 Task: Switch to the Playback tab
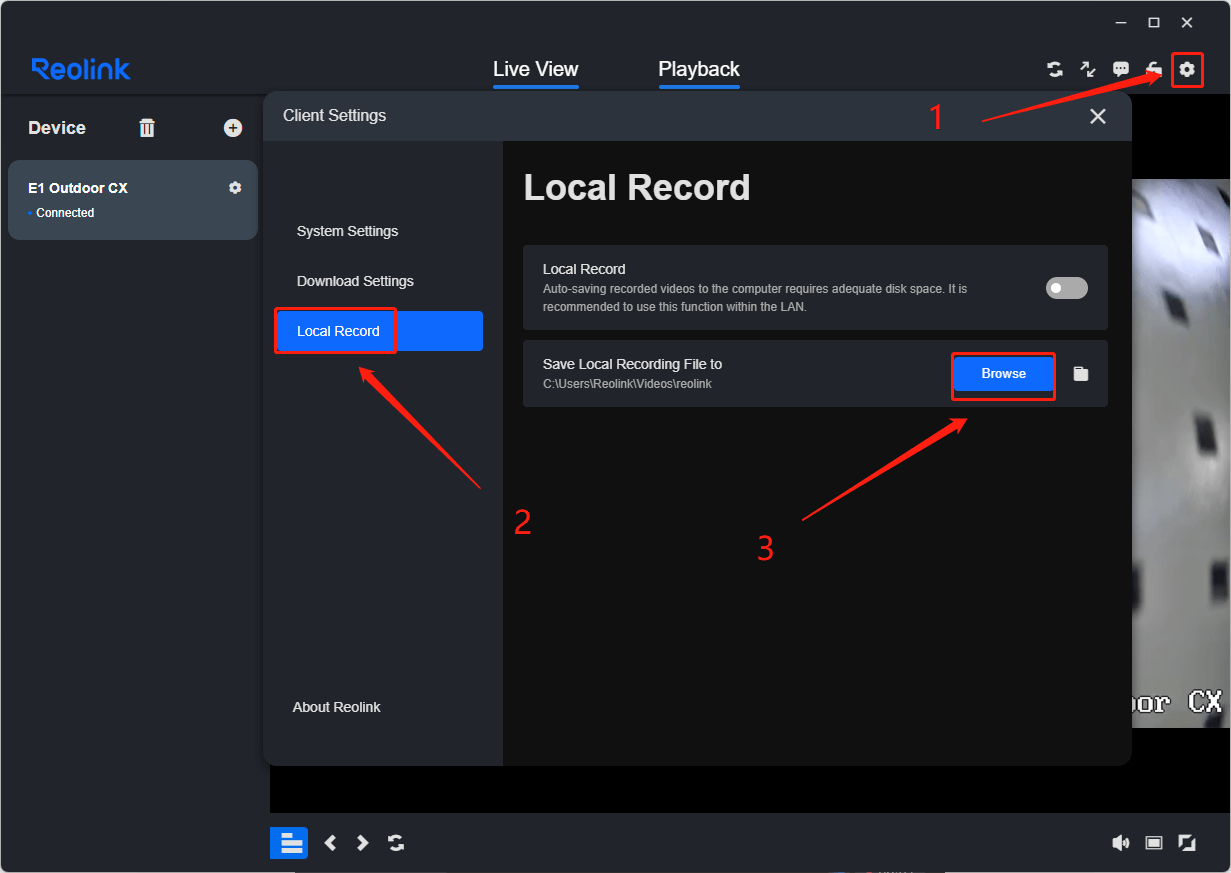tap(699, 69)
